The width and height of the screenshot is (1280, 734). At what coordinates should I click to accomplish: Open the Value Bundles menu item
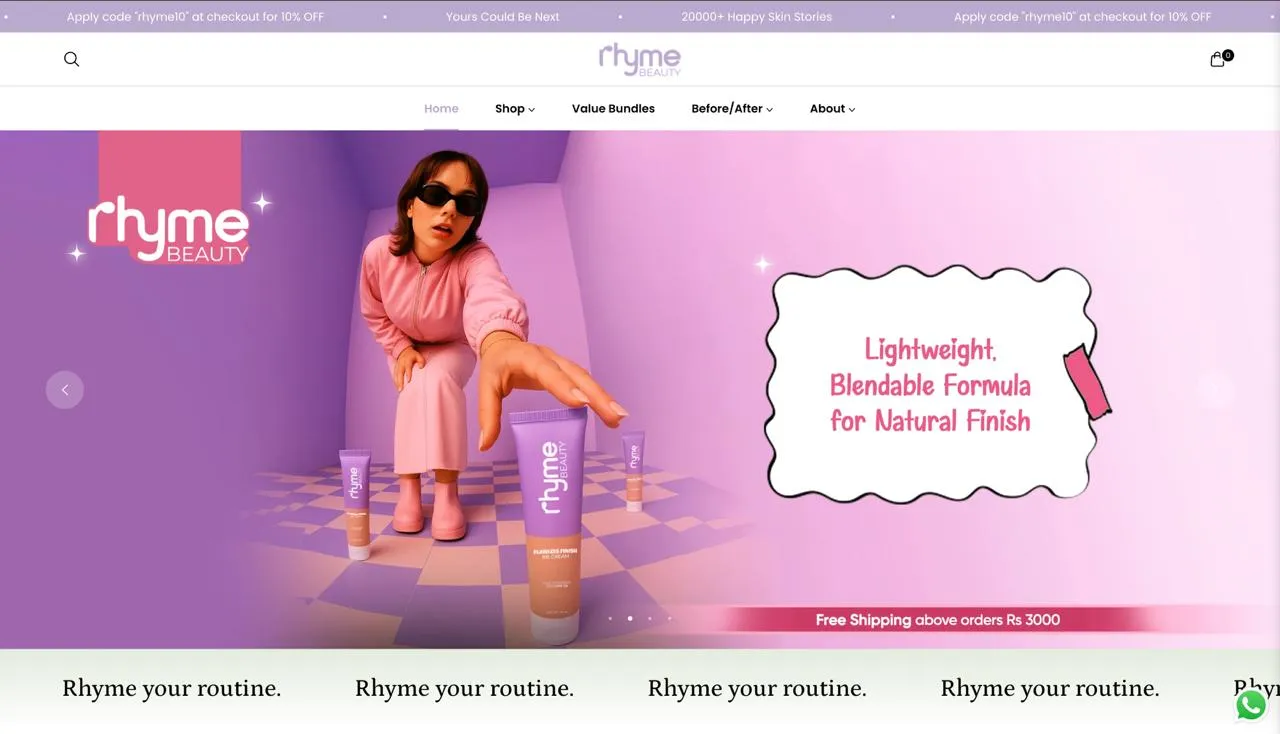pos(613,108)
